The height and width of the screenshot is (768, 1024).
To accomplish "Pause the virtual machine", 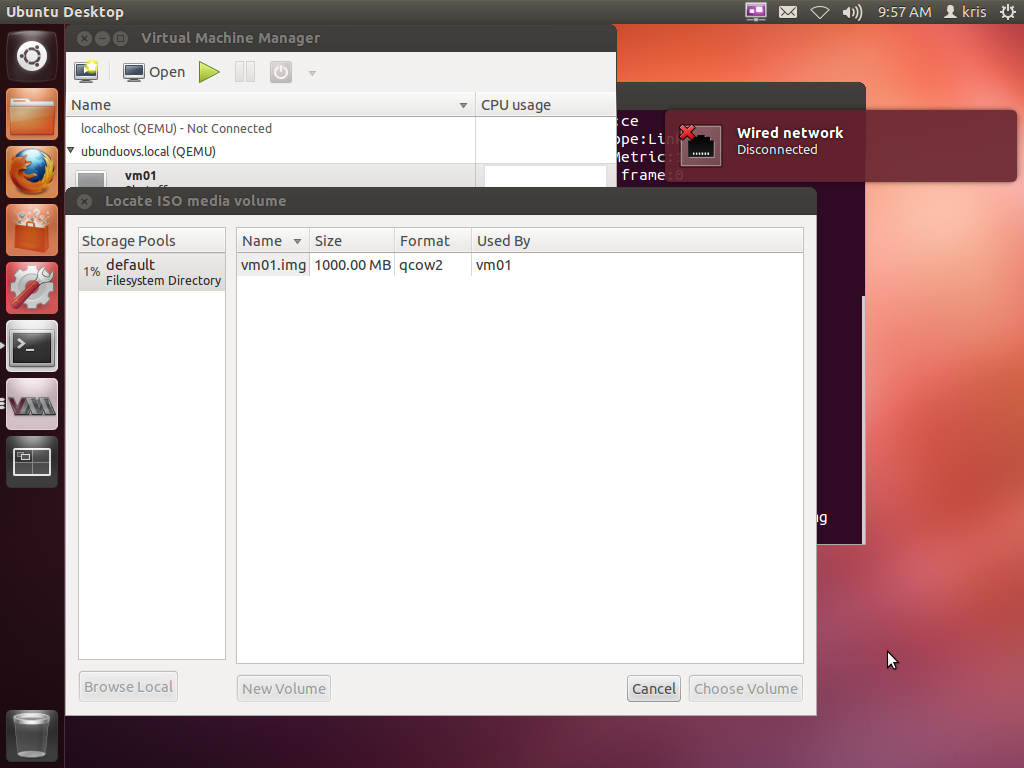I will coord(245,72).
